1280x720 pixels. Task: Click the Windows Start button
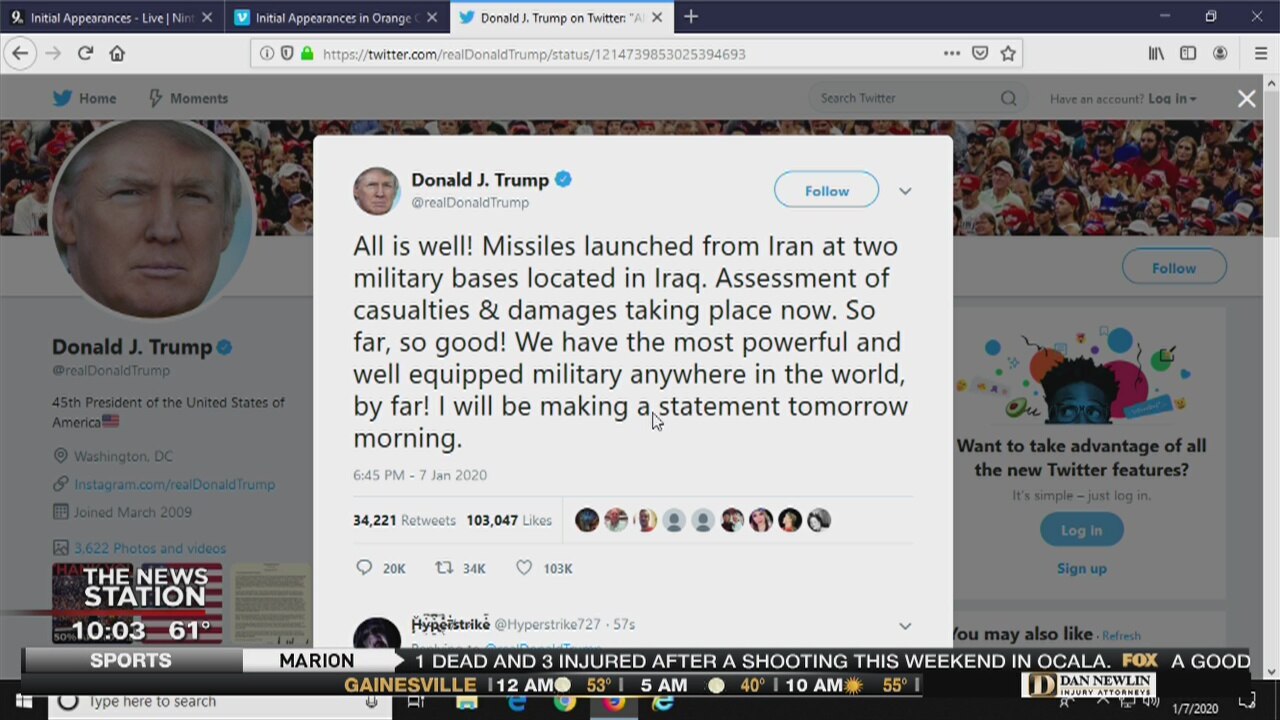[x=20, y=701]
